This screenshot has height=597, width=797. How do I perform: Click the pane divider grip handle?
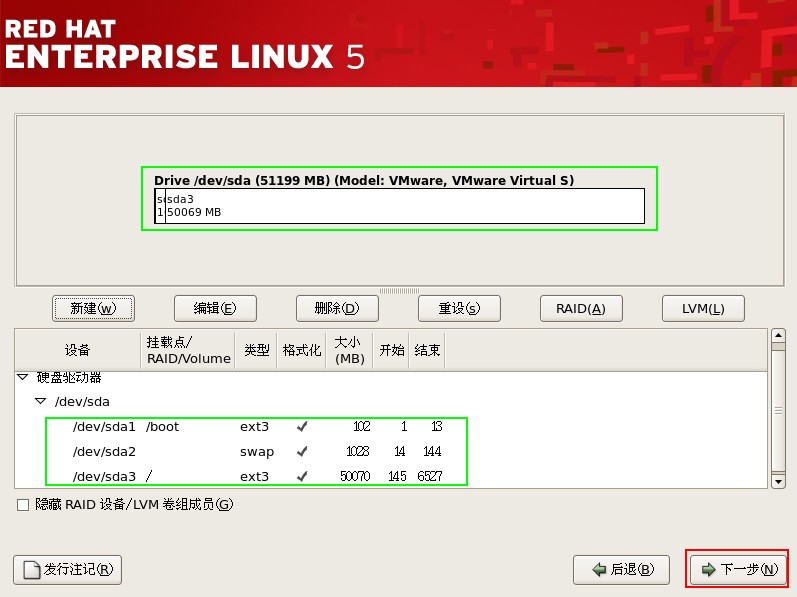(x=399, y=291)
